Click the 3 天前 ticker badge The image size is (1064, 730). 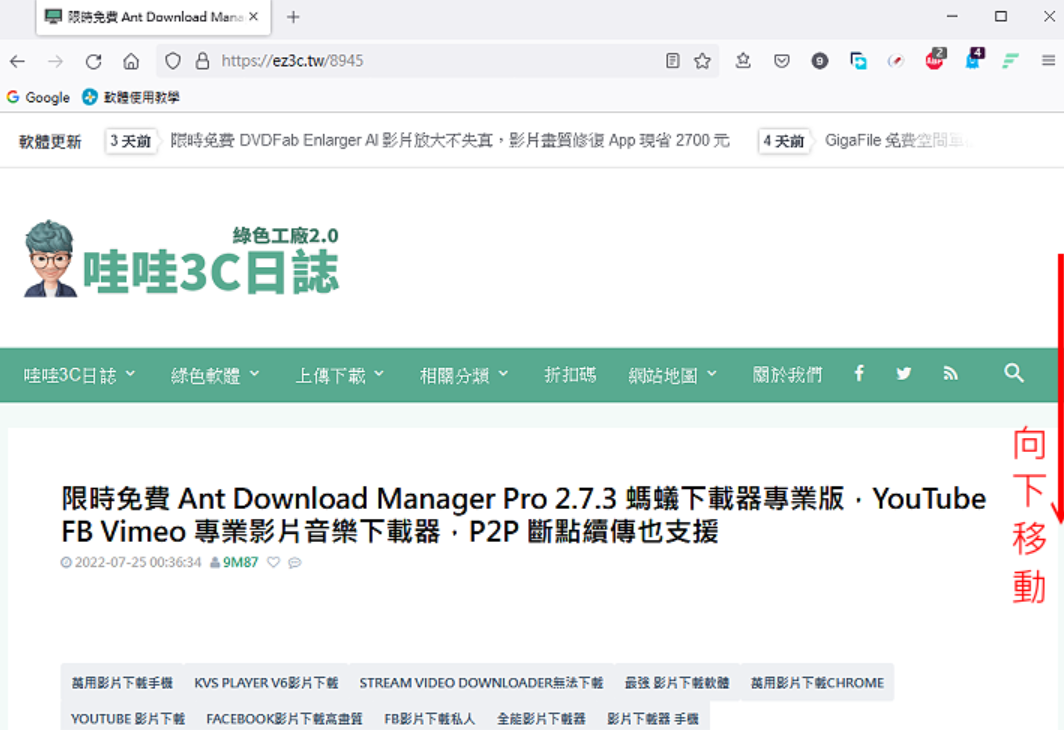130,141
